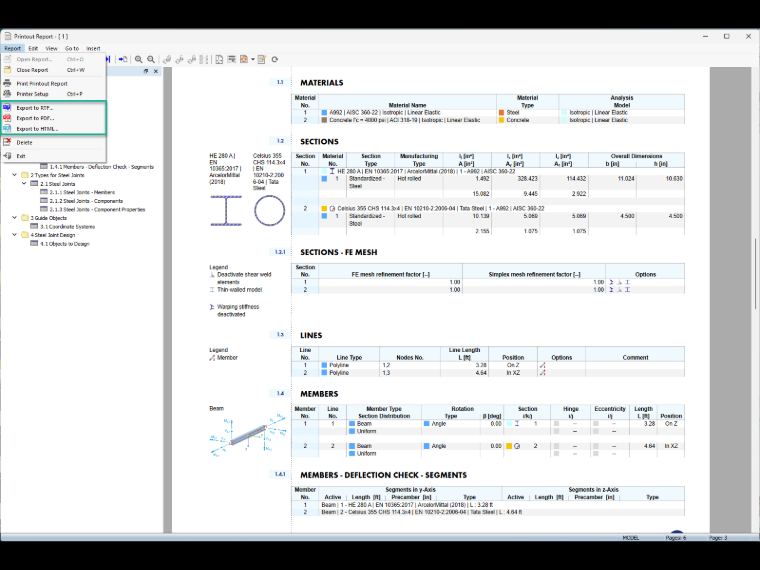Click the brown Concrete material color swatch
Screen dimensions: 760x570
pos(324,120)
